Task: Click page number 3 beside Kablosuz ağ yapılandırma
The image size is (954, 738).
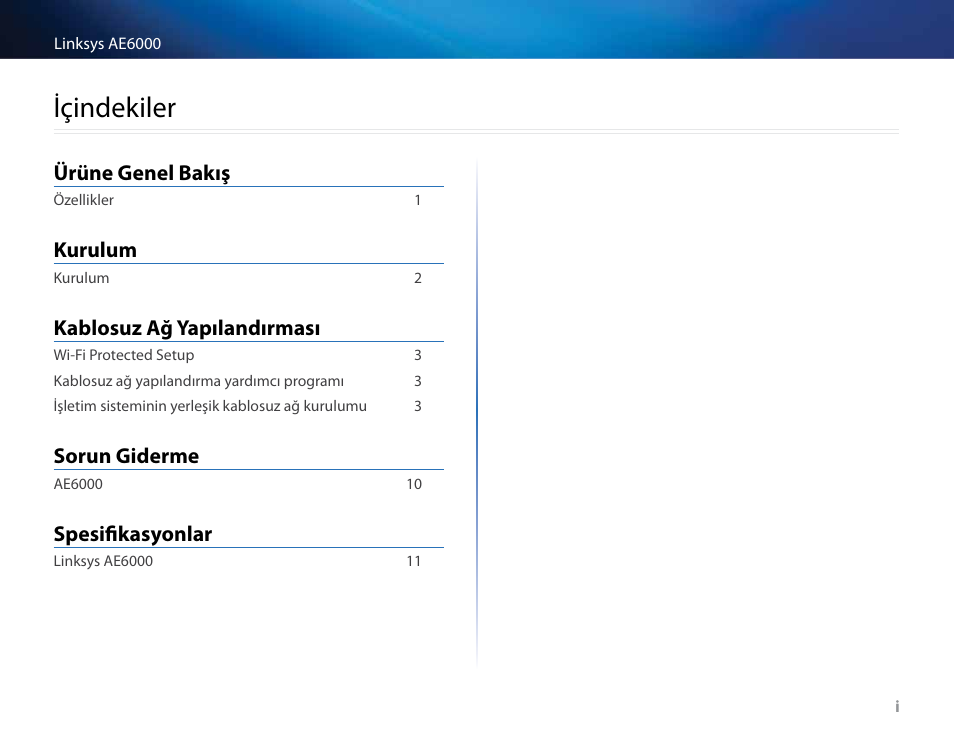Action: click(418, 381)
